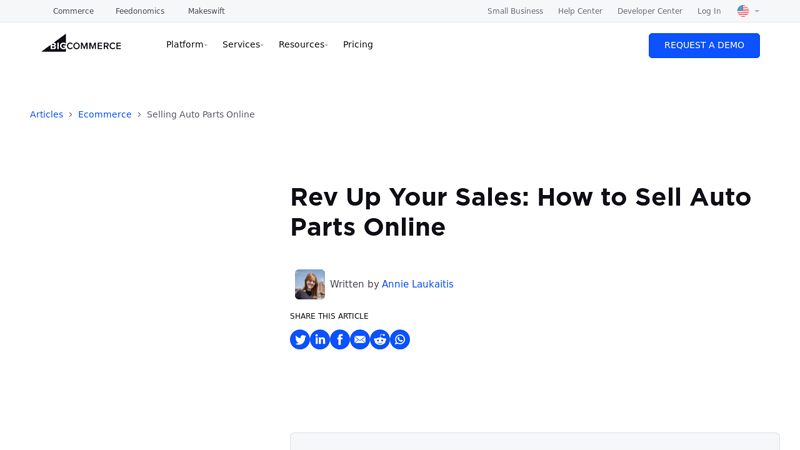Share article via email icon
The image size is (800, 450).
[360, 340]
